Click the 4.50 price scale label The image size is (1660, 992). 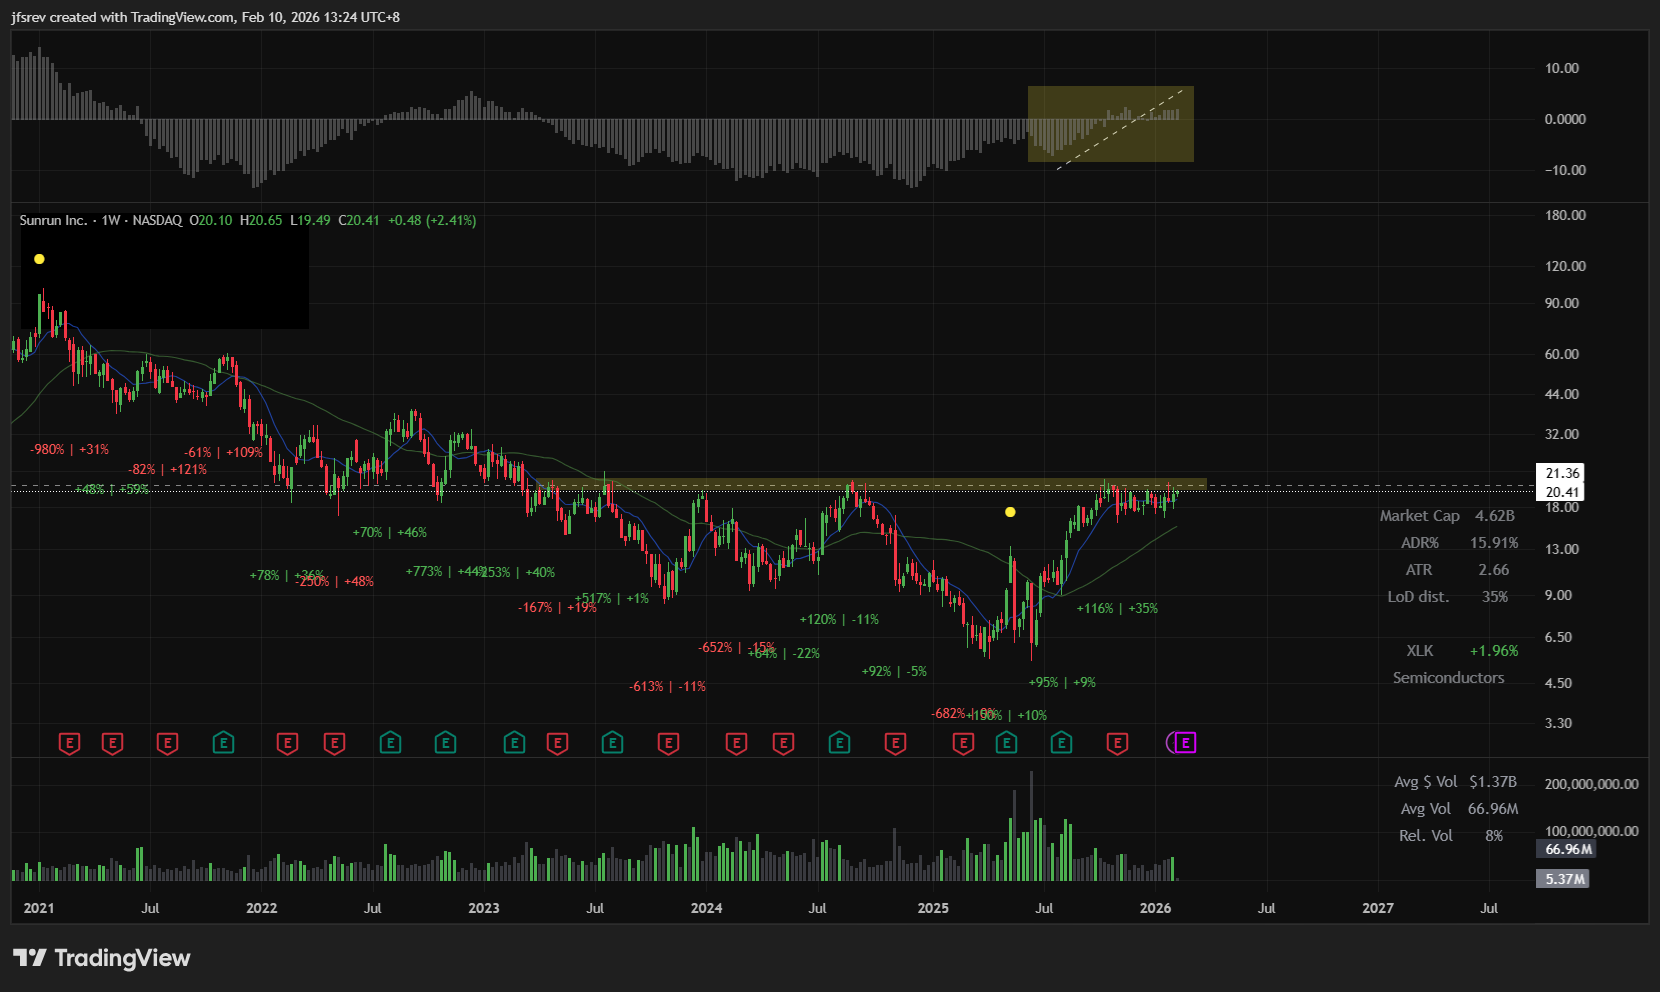click(x=1558, y=683)
